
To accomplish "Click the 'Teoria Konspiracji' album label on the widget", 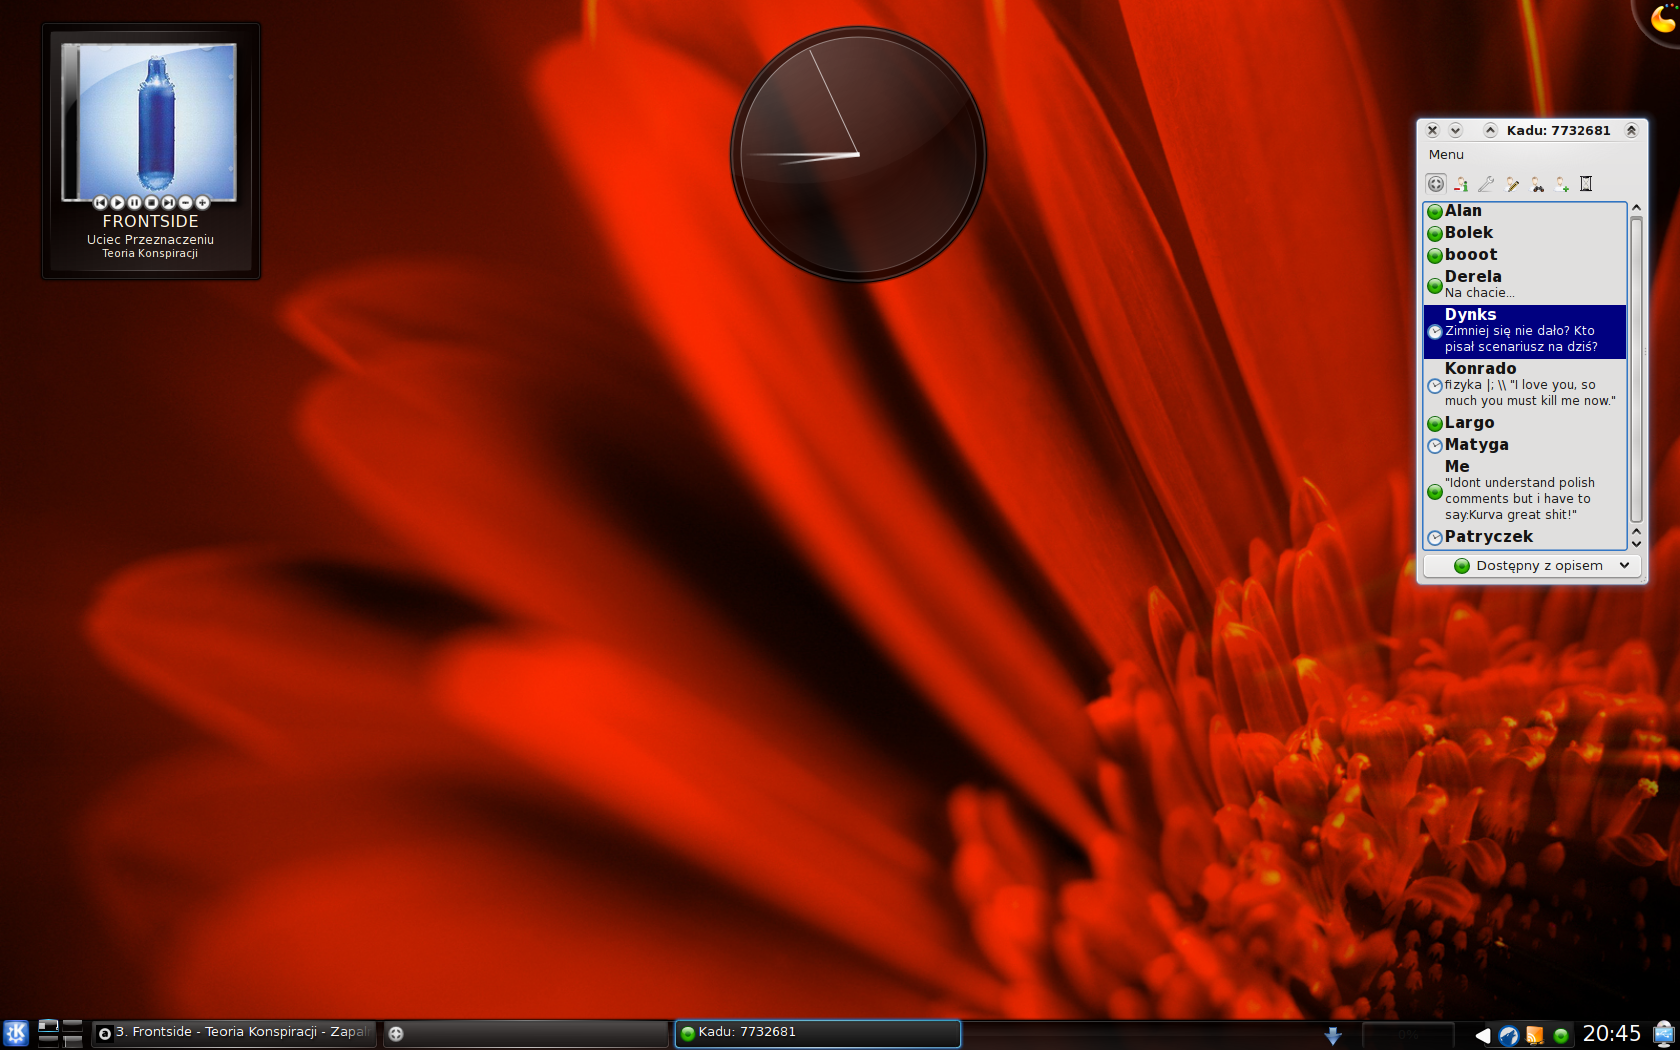I will click(x=150, y=254).
